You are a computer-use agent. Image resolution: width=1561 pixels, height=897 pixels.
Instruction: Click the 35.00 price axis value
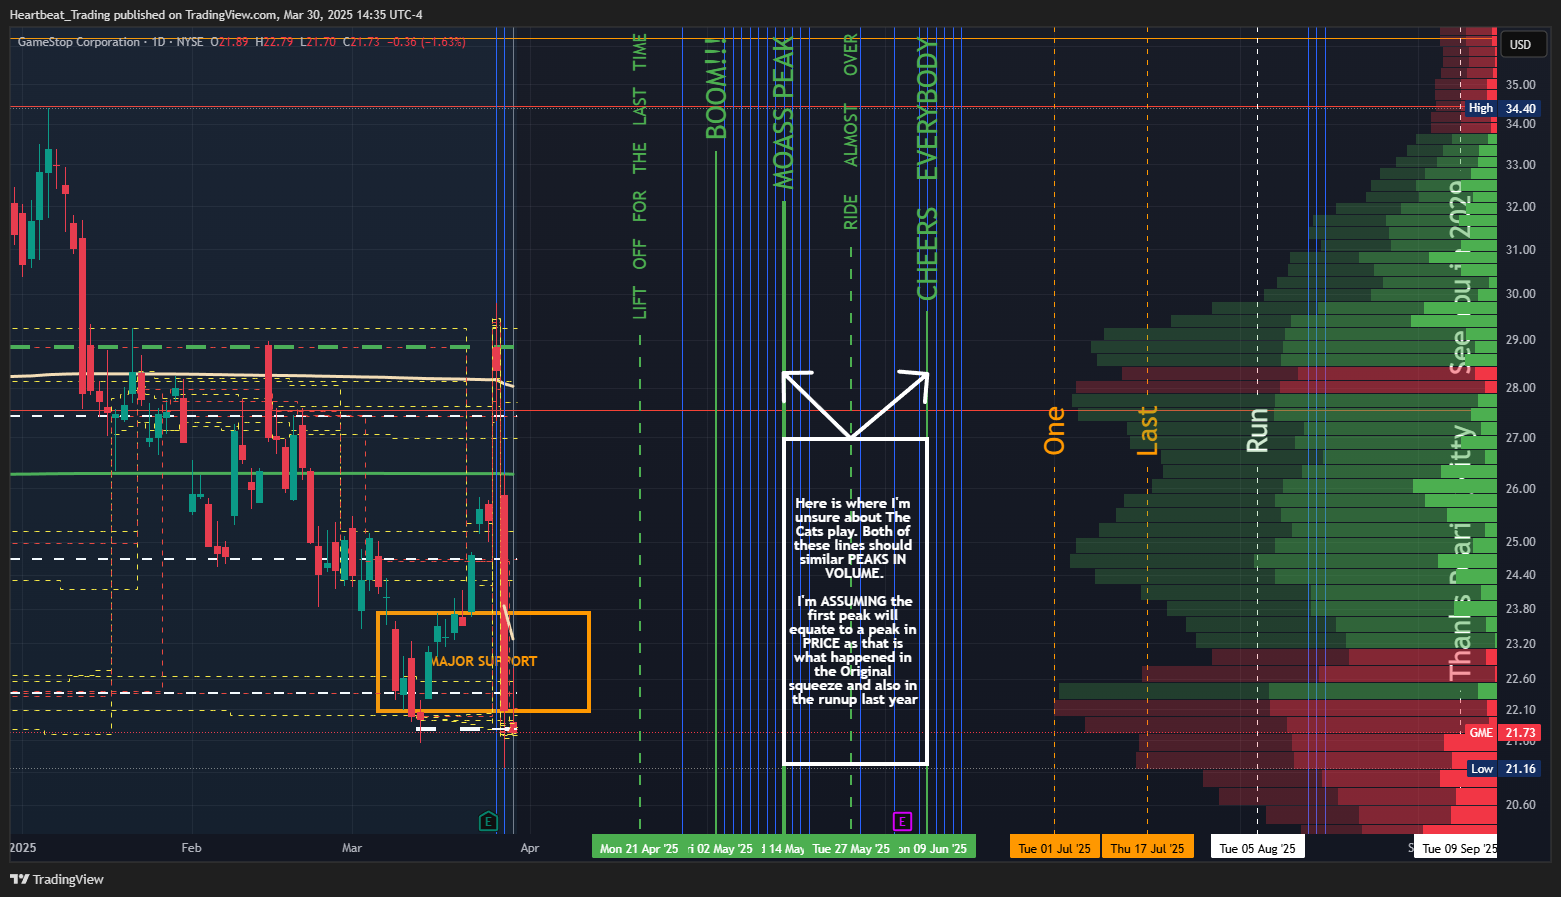point(1521,85)
